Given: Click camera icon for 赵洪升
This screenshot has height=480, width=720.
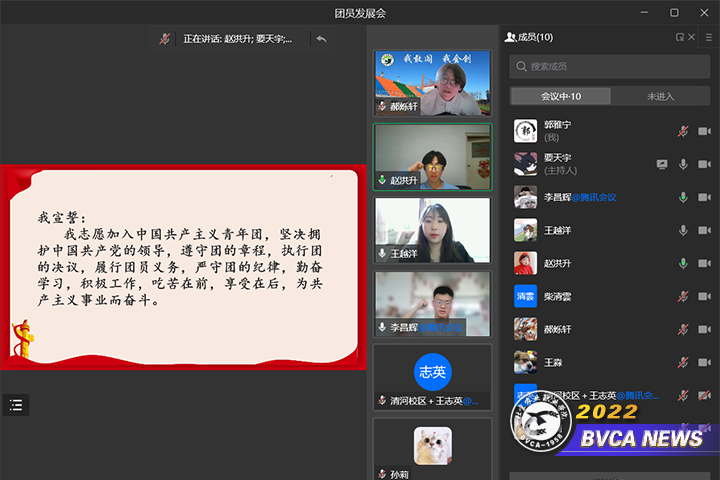Looking at the screenshot, I should (x=704, y=263).
